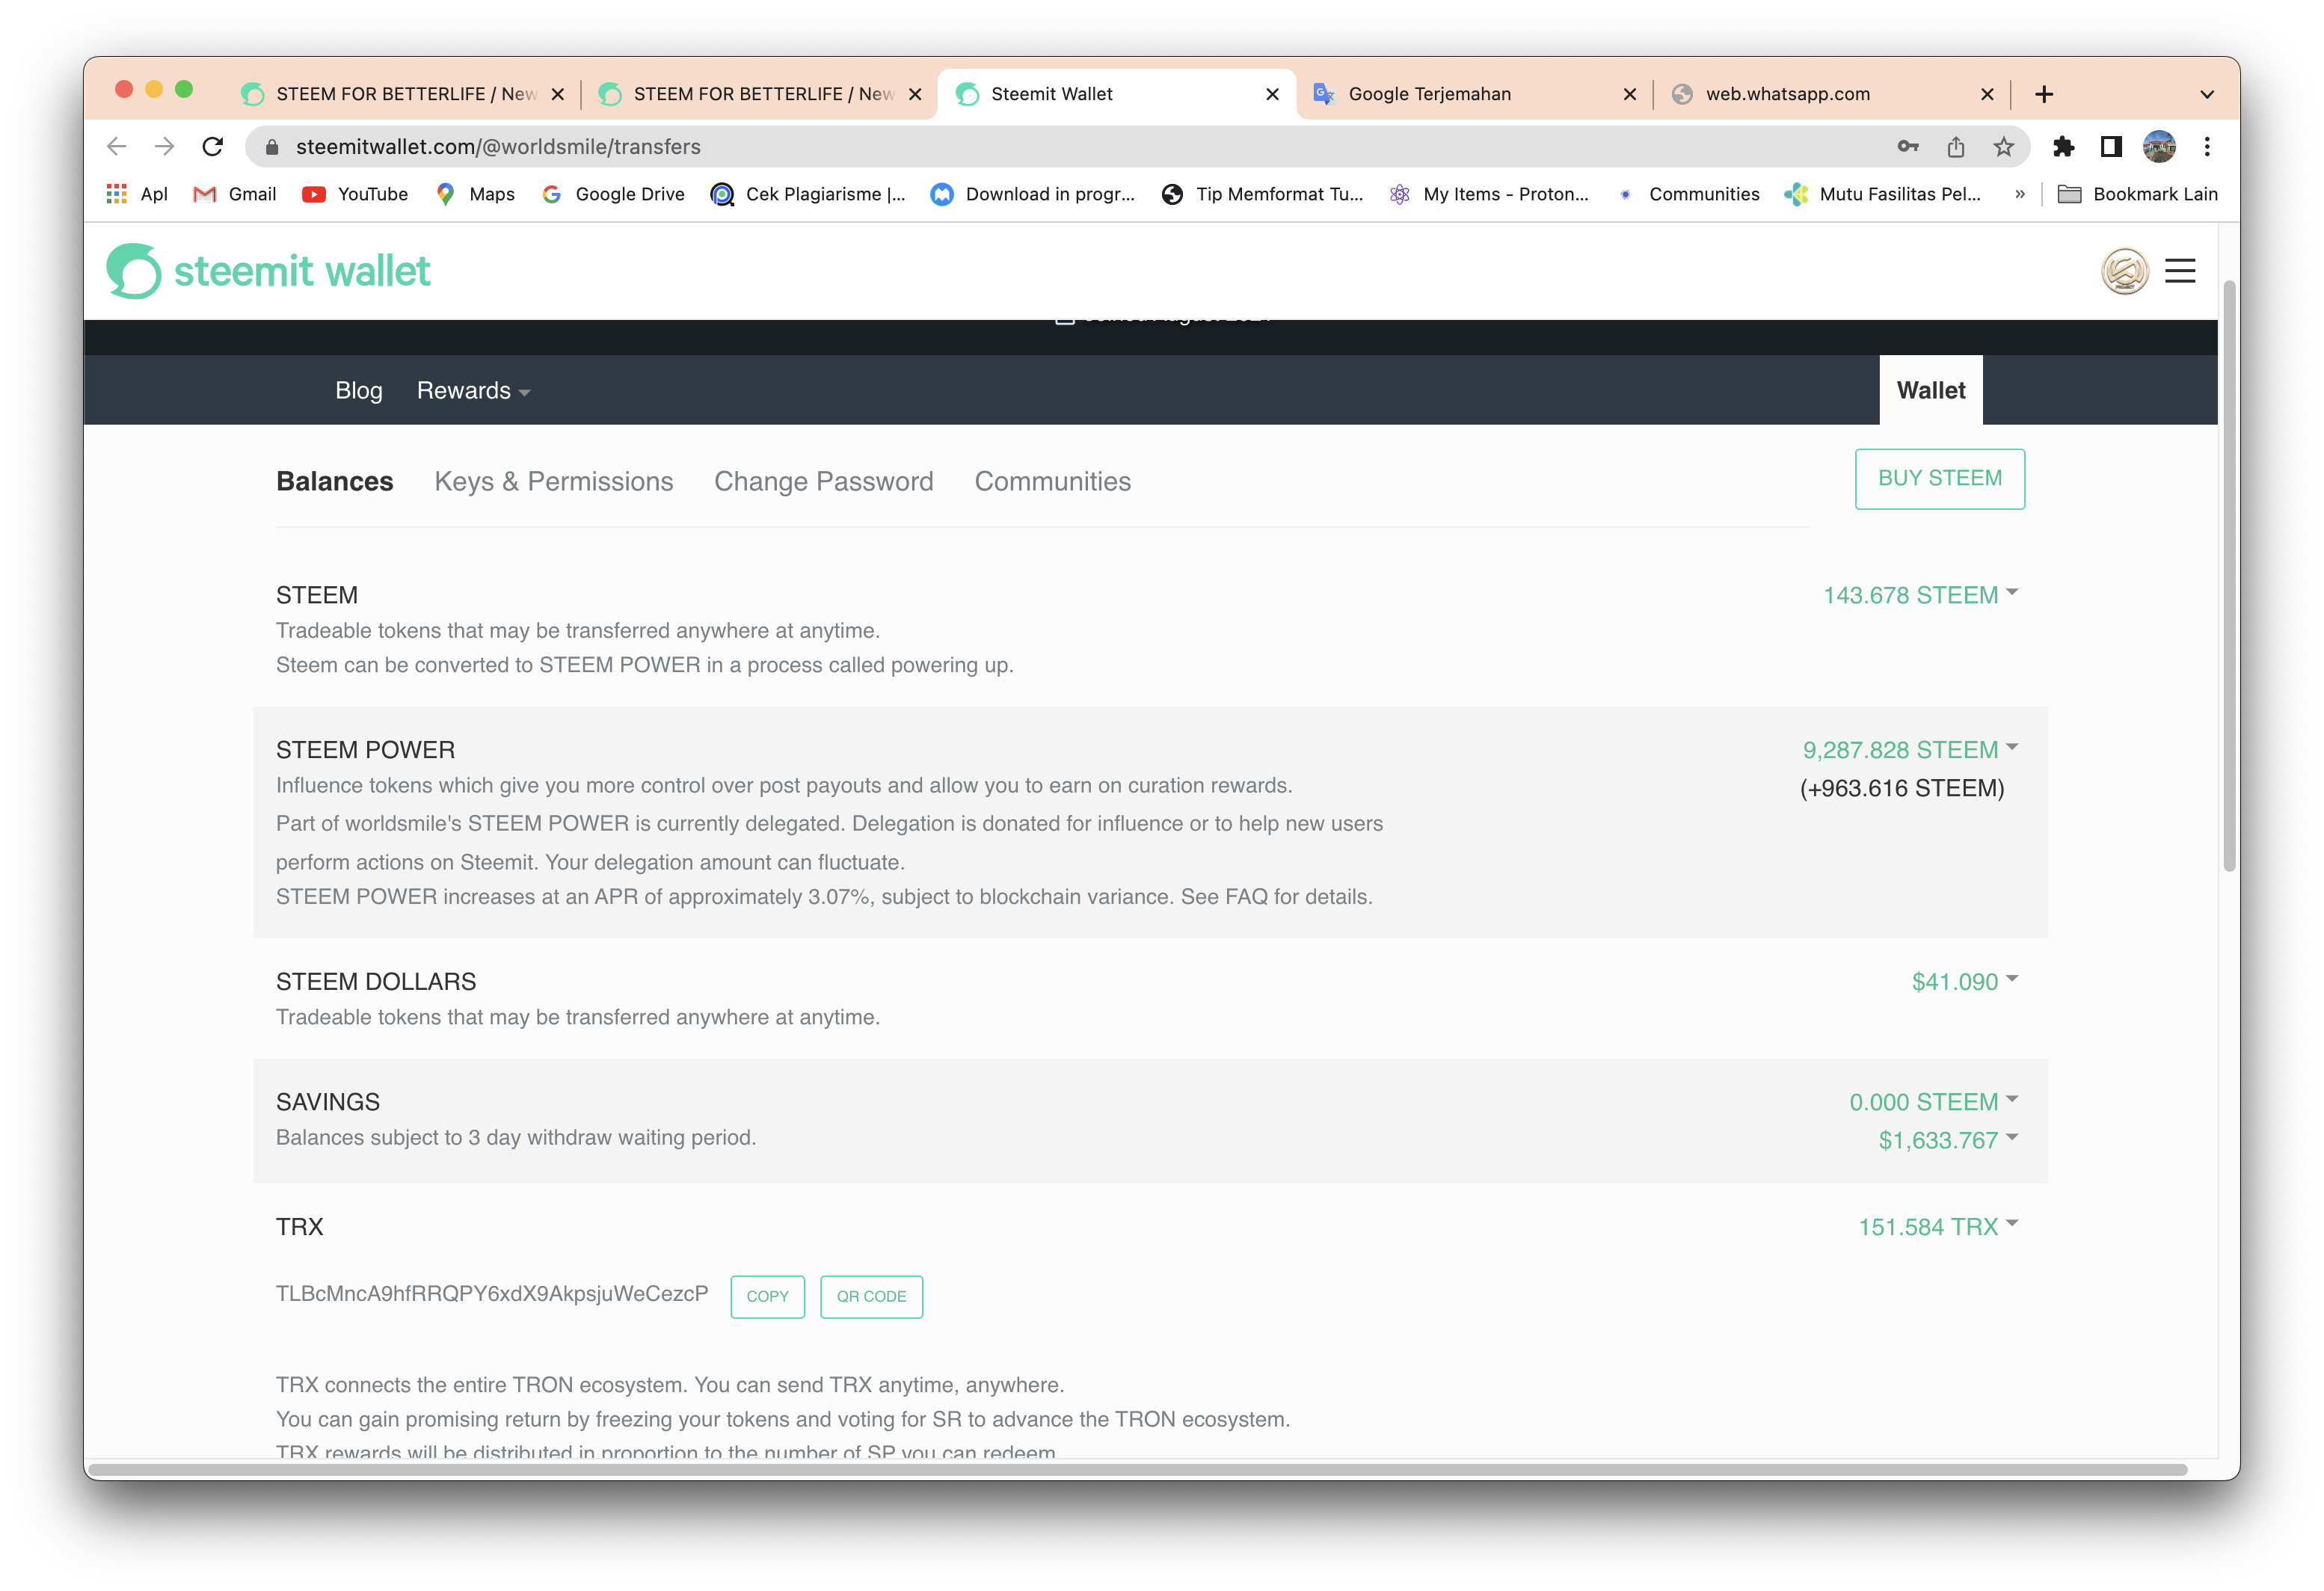Viewport: 2324px width, 1591px height.
Task: Open the 143.678 STEEM balance dropdown
Action: click(1921, 595)
